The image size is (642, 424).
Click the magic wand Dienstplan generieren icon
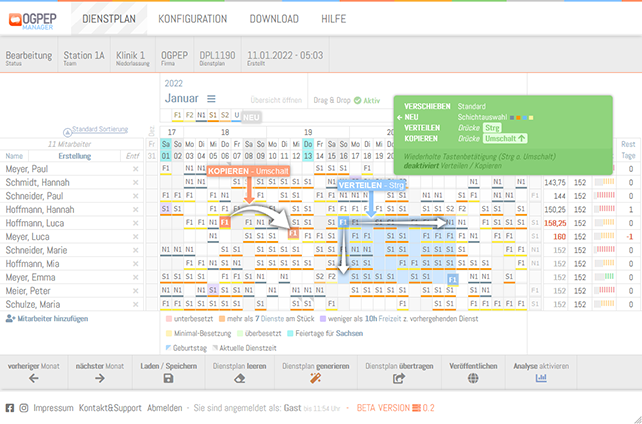click(x=315, y=379)
